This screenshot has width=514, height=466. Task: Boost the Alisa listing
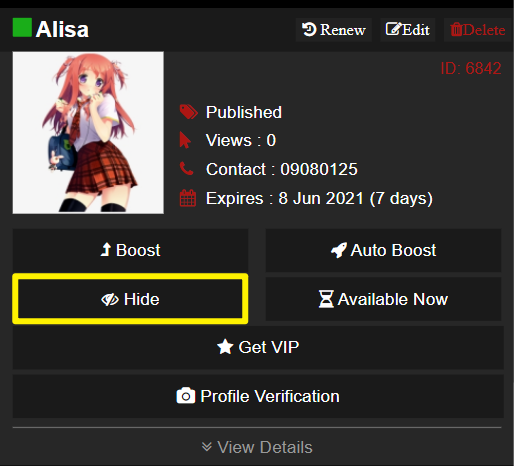point(130,250)
